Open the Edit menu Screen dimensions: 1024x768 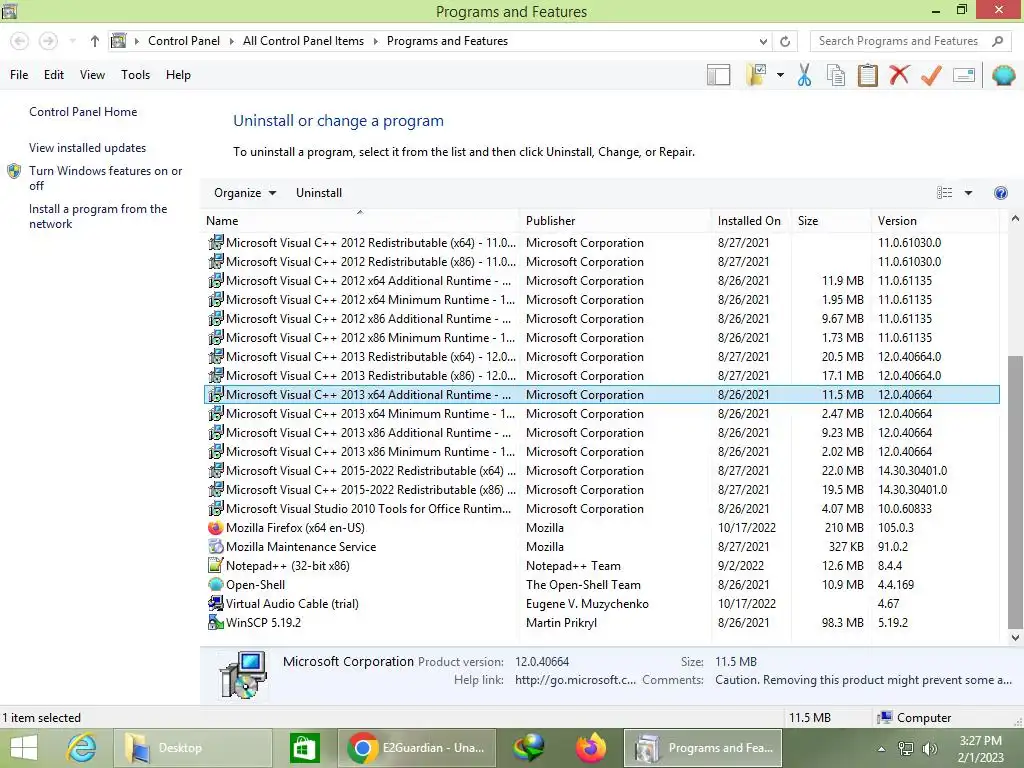54,75
